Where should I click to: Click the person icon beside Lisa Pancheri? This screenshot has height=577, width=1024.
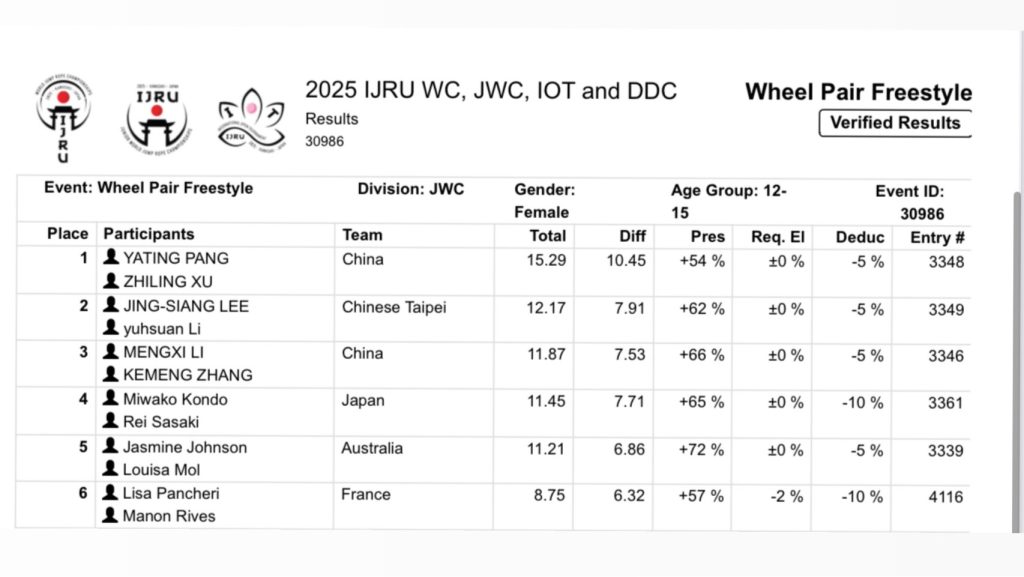(x=111, y=493)
